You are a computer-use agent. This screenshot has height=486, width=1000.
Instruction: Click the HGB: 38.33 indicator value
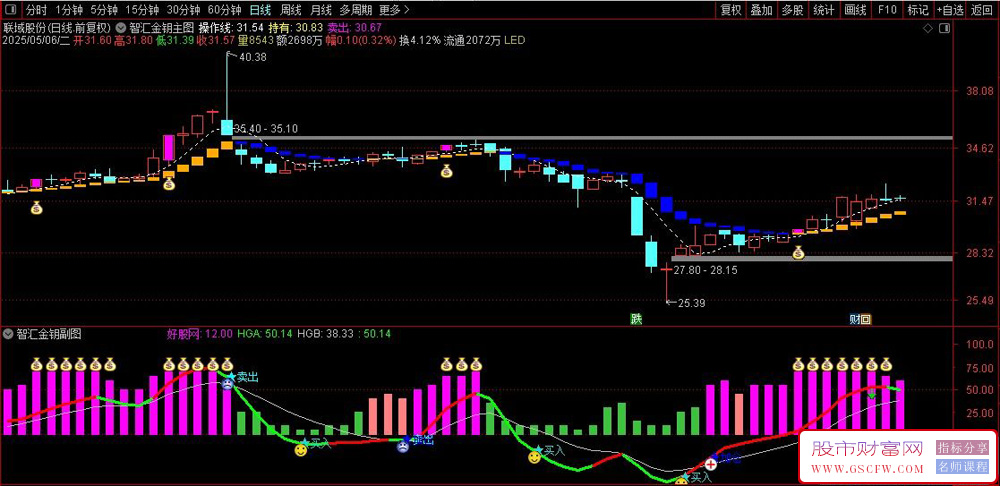tap(325, 334)
